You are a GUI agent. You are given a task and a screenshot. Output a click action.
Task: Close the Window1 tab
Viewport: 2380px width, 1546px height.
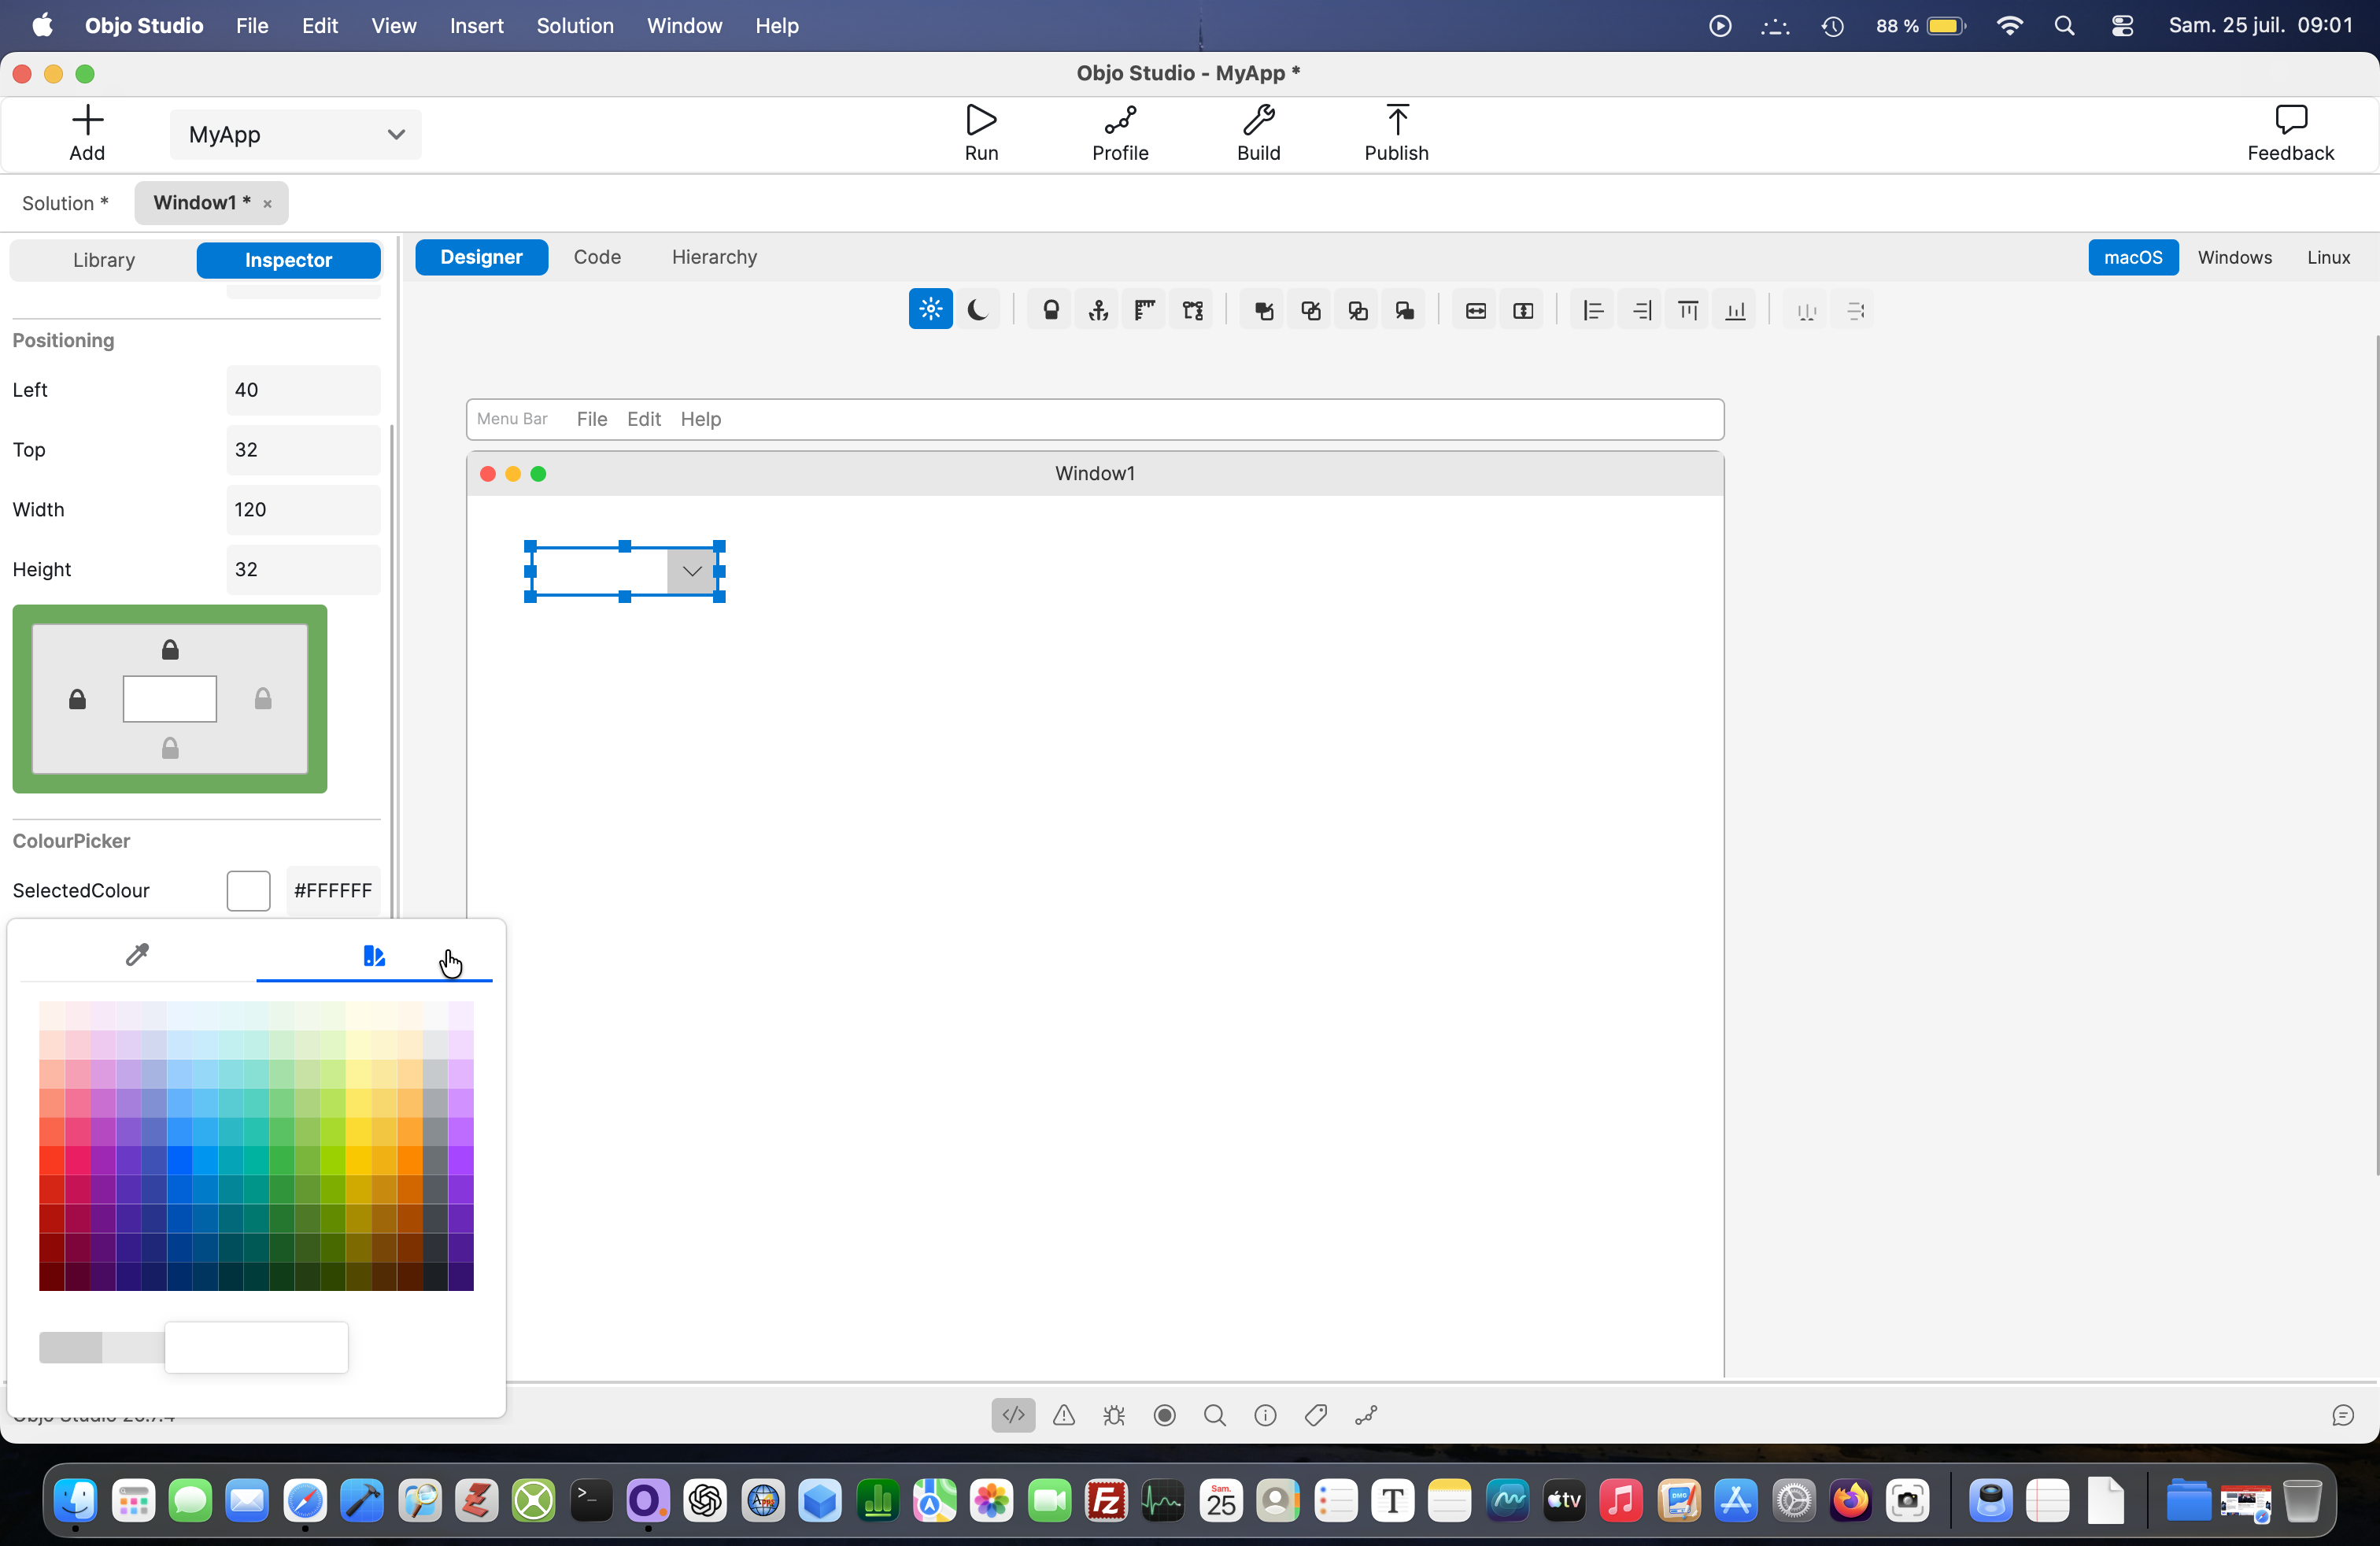267,204
